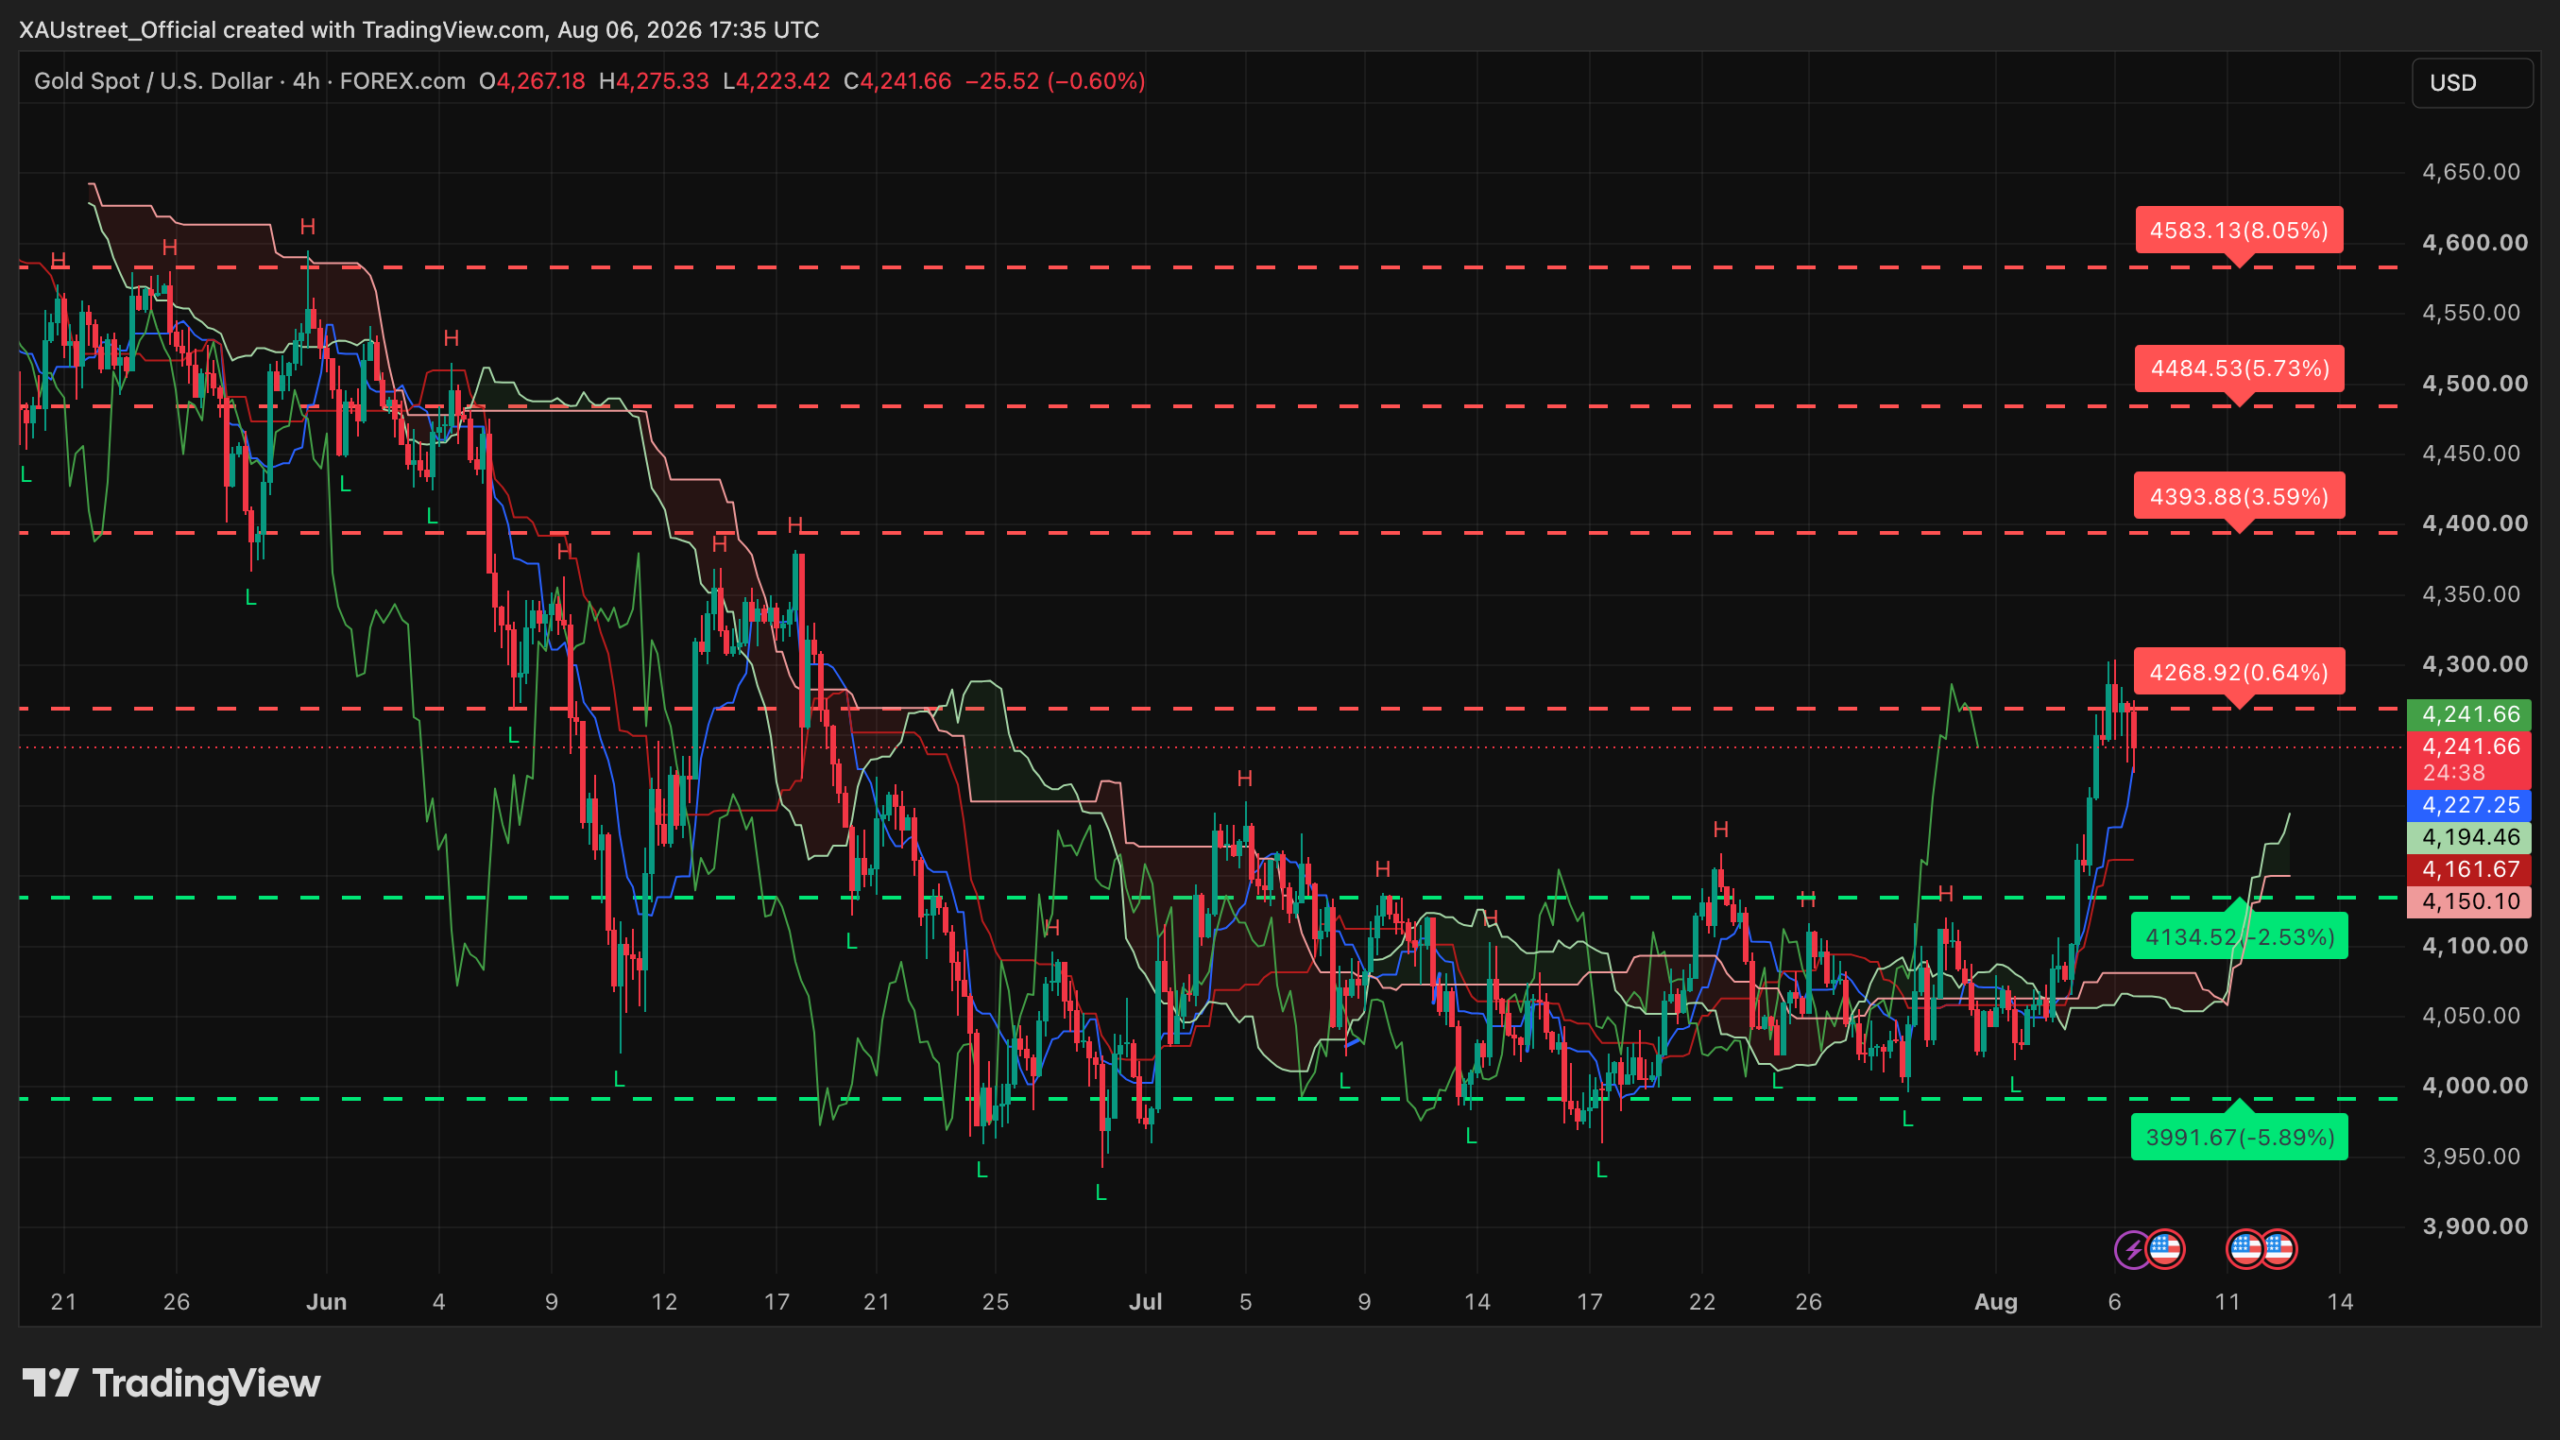Screen dimensions: 2560x1440
Task: Click the dark red 4,161.67 price tag
Action: (x=2469, y=869)
